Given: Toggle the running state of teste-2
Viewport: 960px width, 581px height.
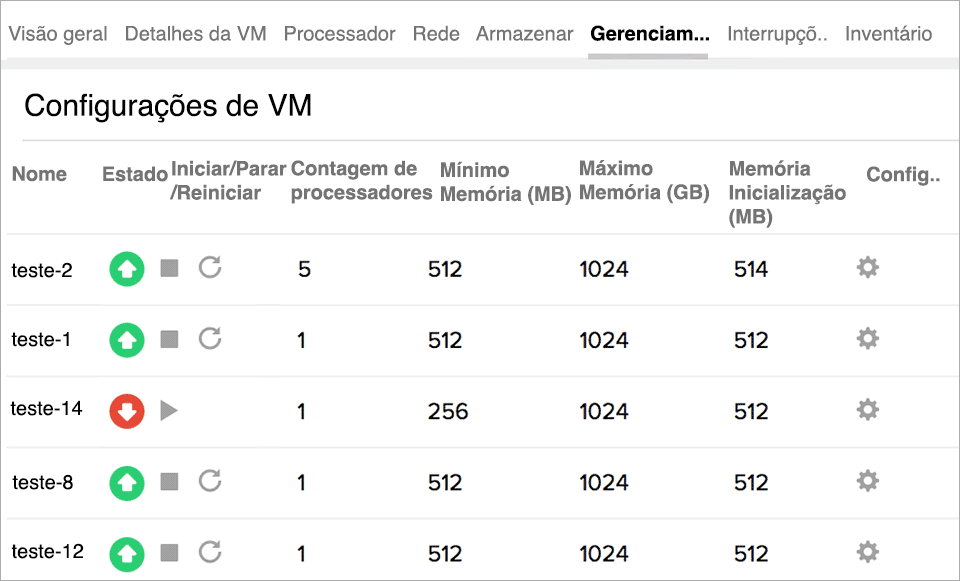Looking at the screenshot, I should click(x=126, y=268).
